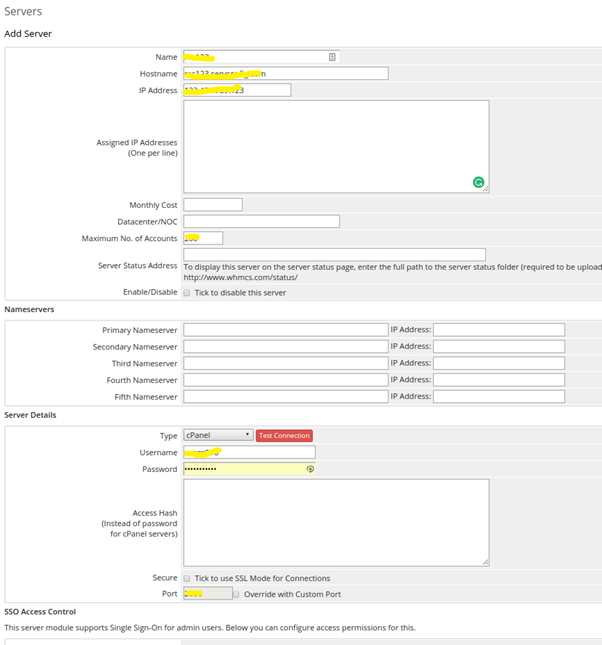602x645 pixels.
Task: Select the Maximum No. of Accounts field
Action: coord(203,238)
